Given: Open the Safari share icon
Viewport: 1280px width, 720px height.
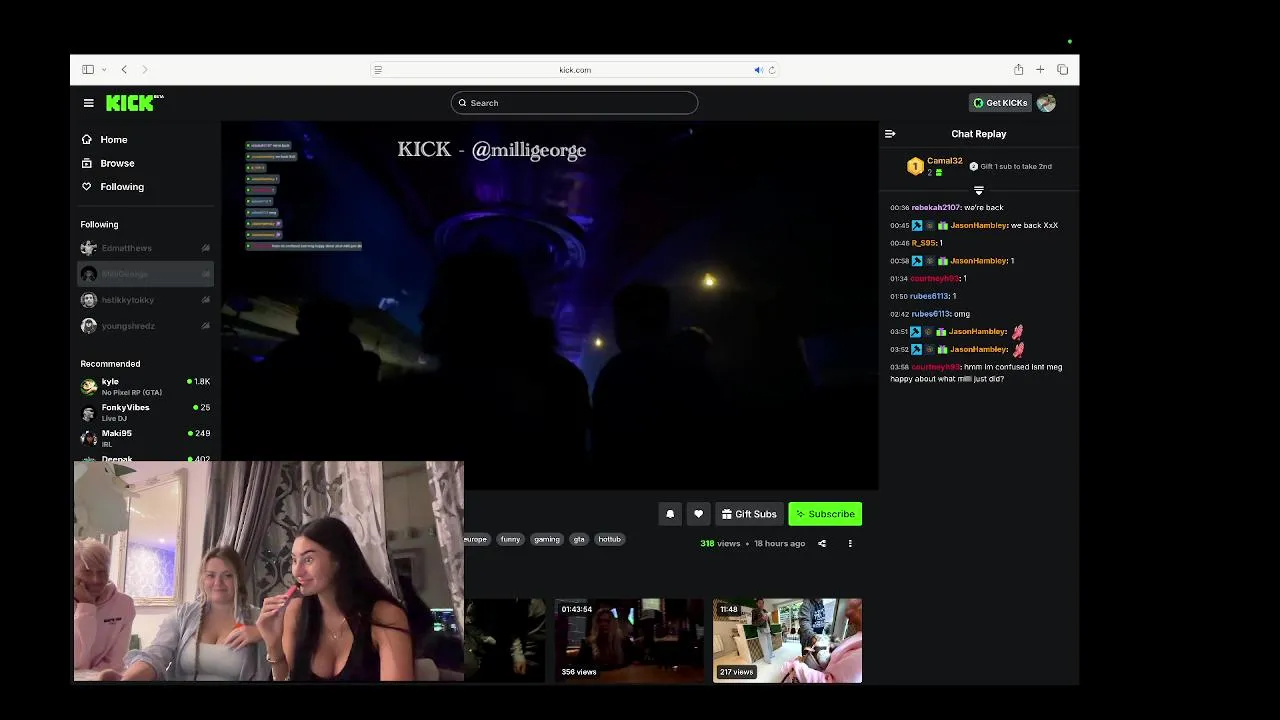Looking at the screenshot, I should tap(1018, 70).
